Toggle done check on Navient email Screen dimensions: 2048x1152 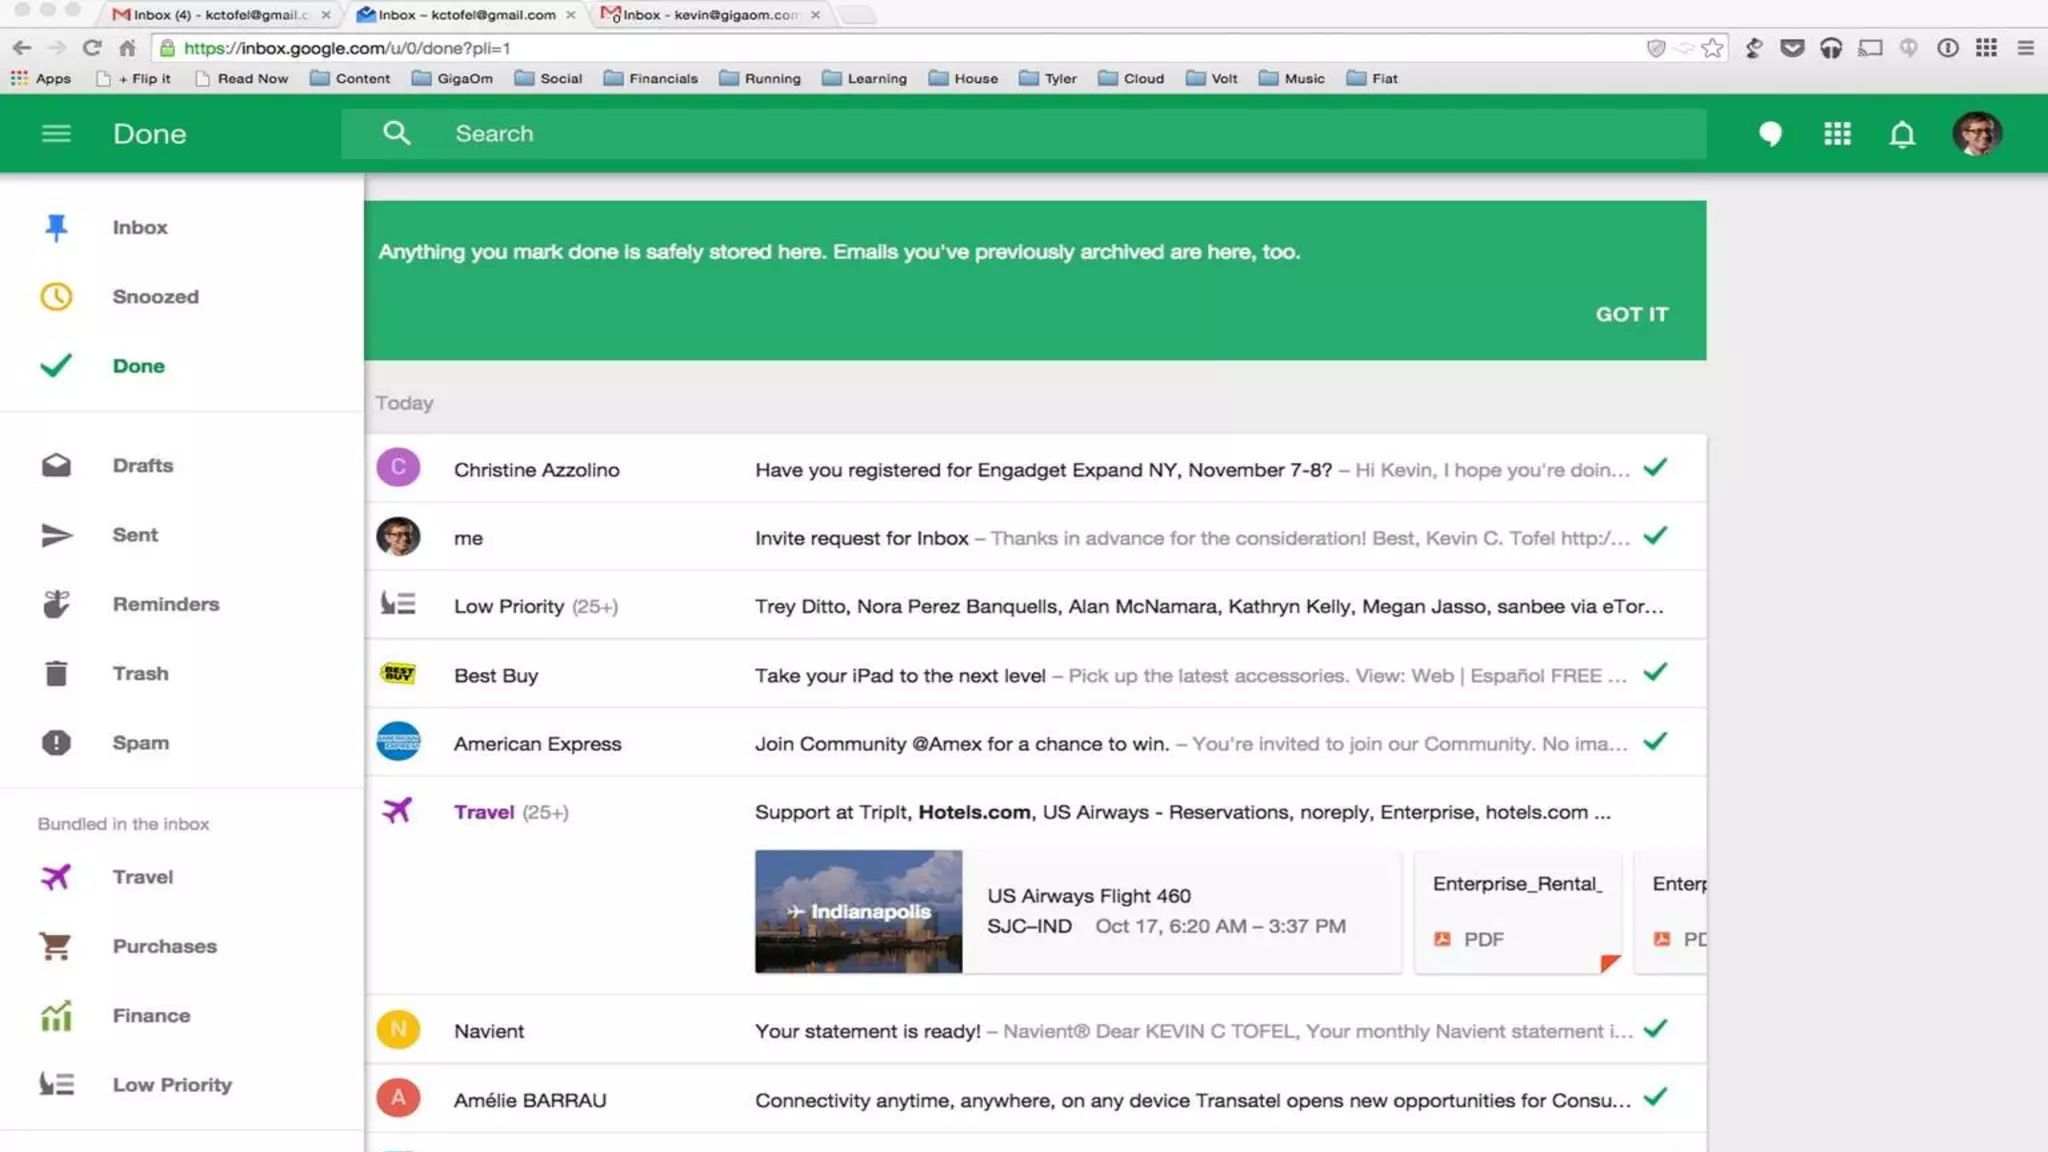point(1655,1028)
